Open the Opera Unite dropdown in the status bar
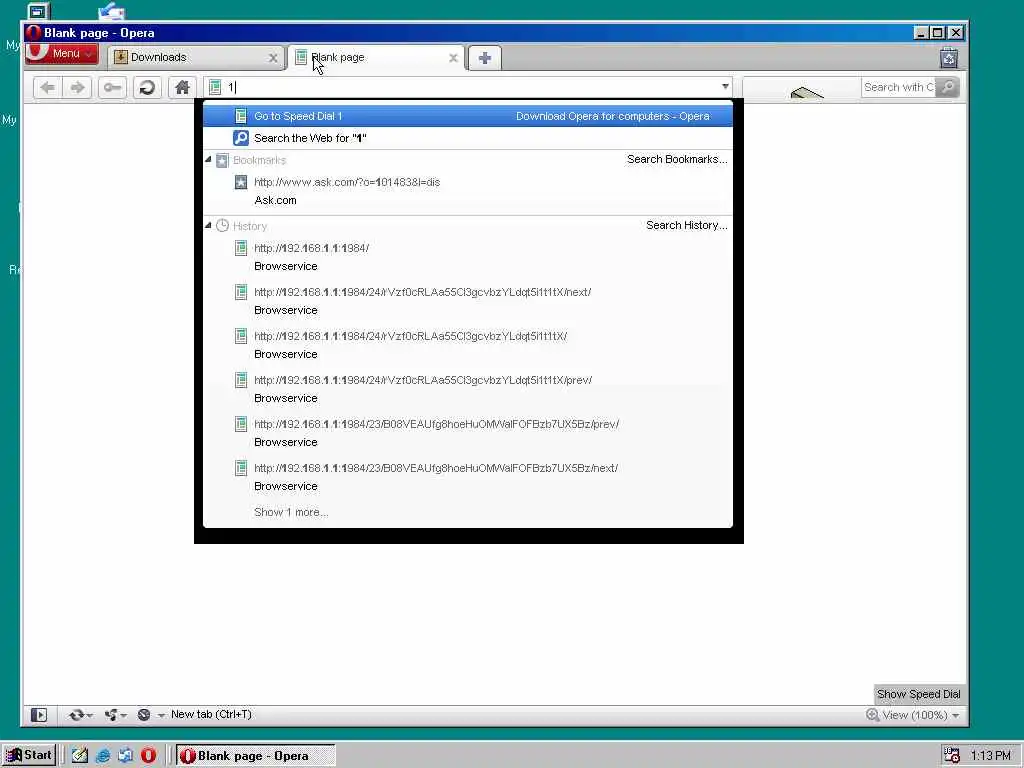The image size is (1024, 768). pyautogui.click(x=115, y=715)
